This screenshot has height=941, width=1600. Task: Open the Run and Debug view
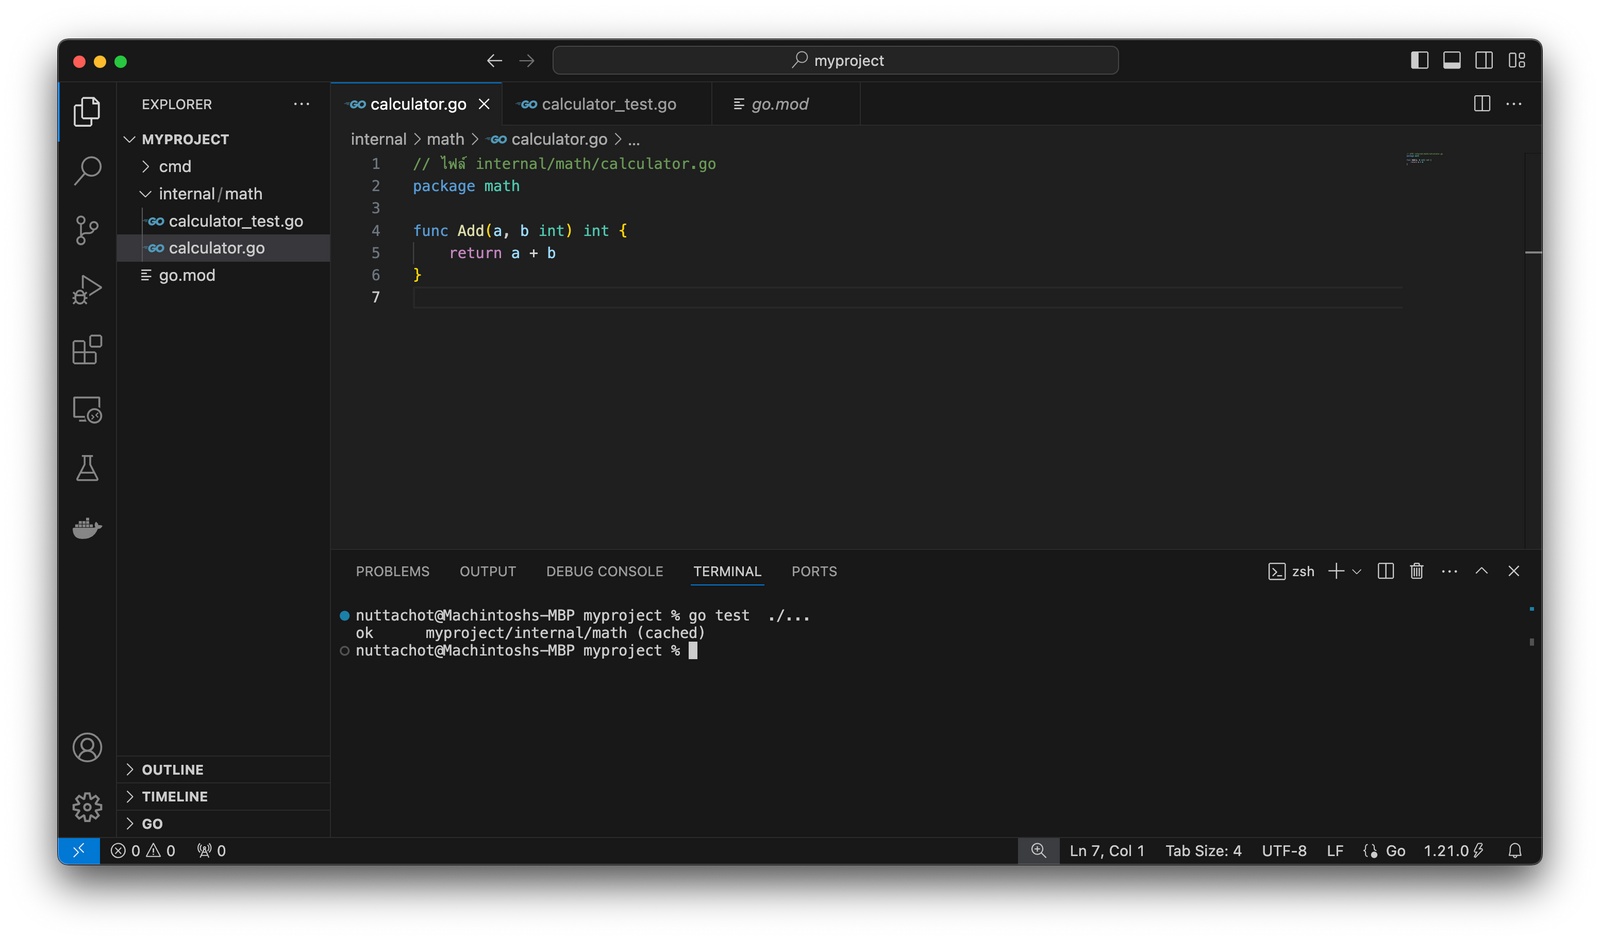pyautogui.click(x=86, y=289)
